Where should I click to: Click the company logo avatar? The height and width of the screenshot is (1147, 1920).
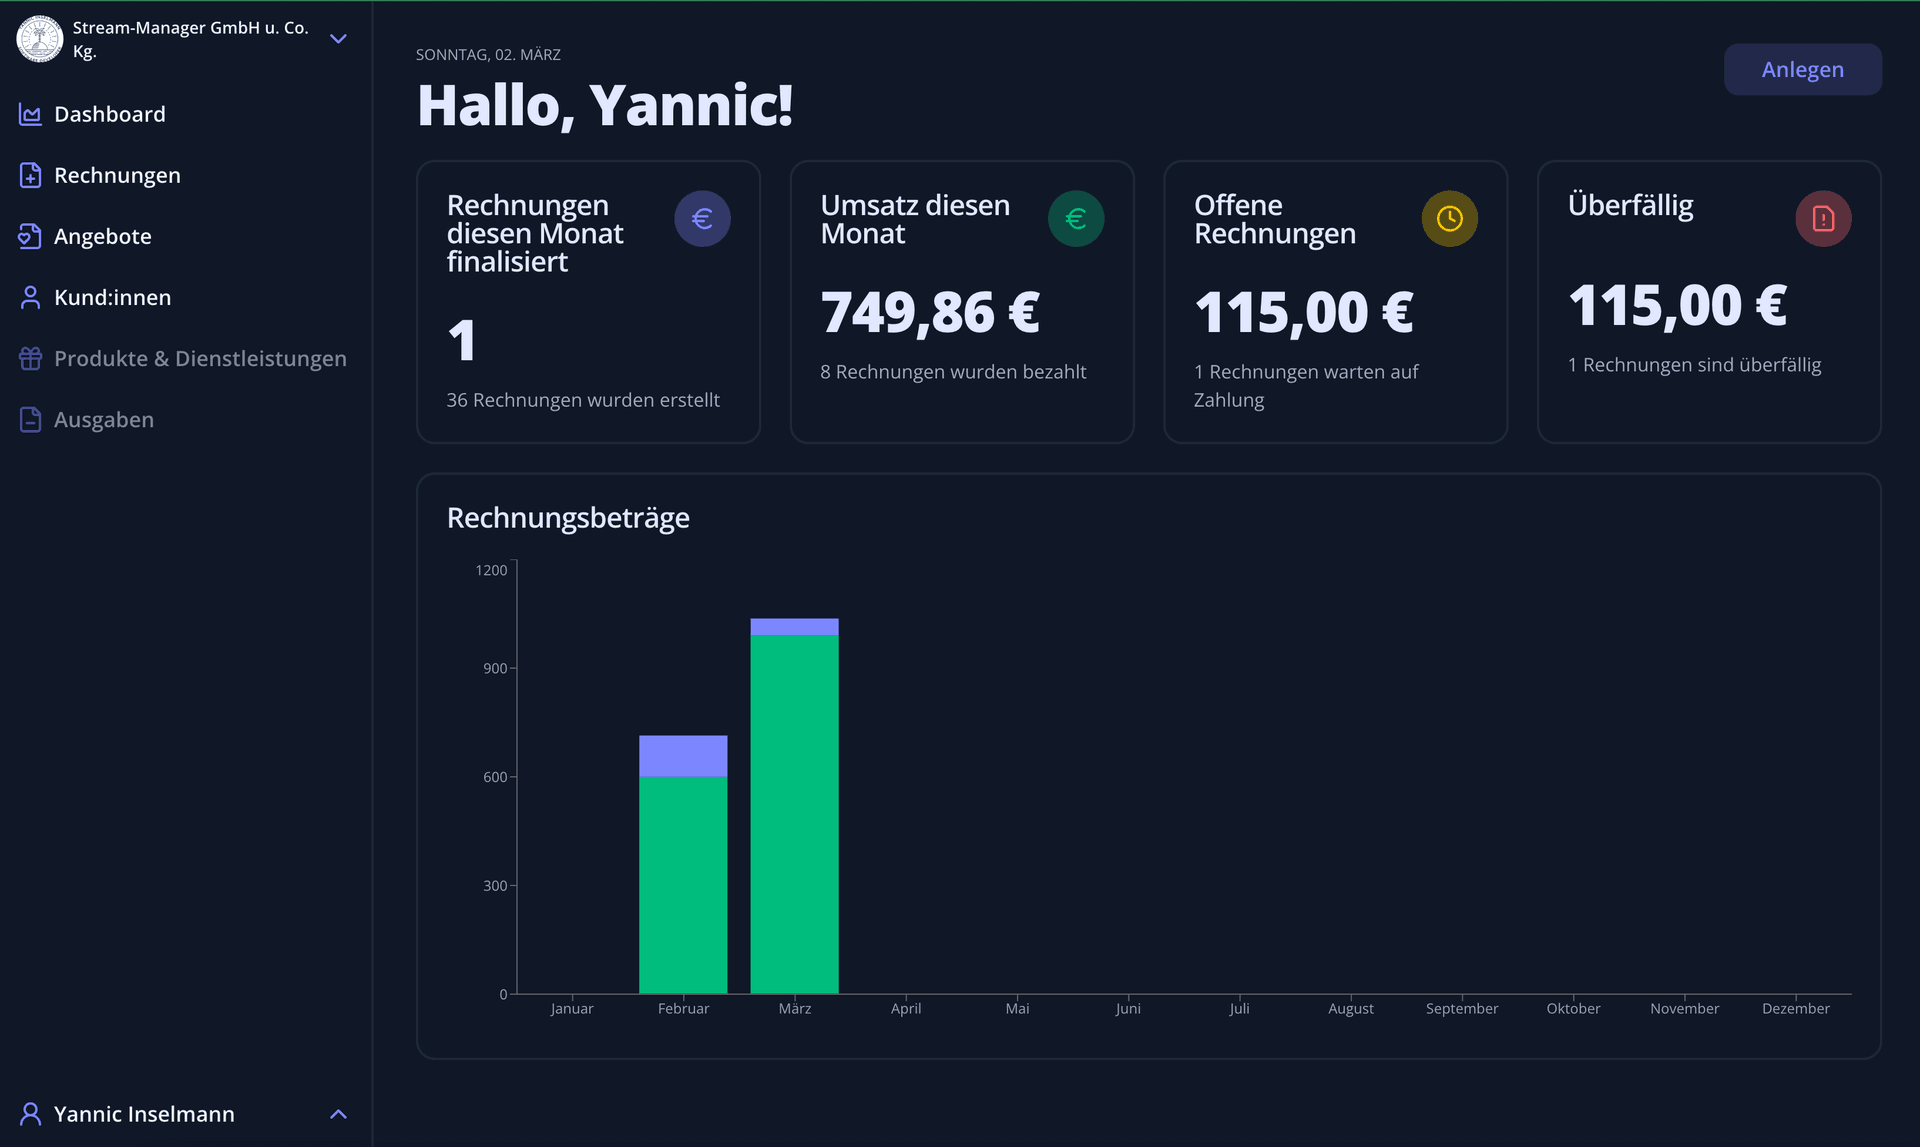[40, 40]
